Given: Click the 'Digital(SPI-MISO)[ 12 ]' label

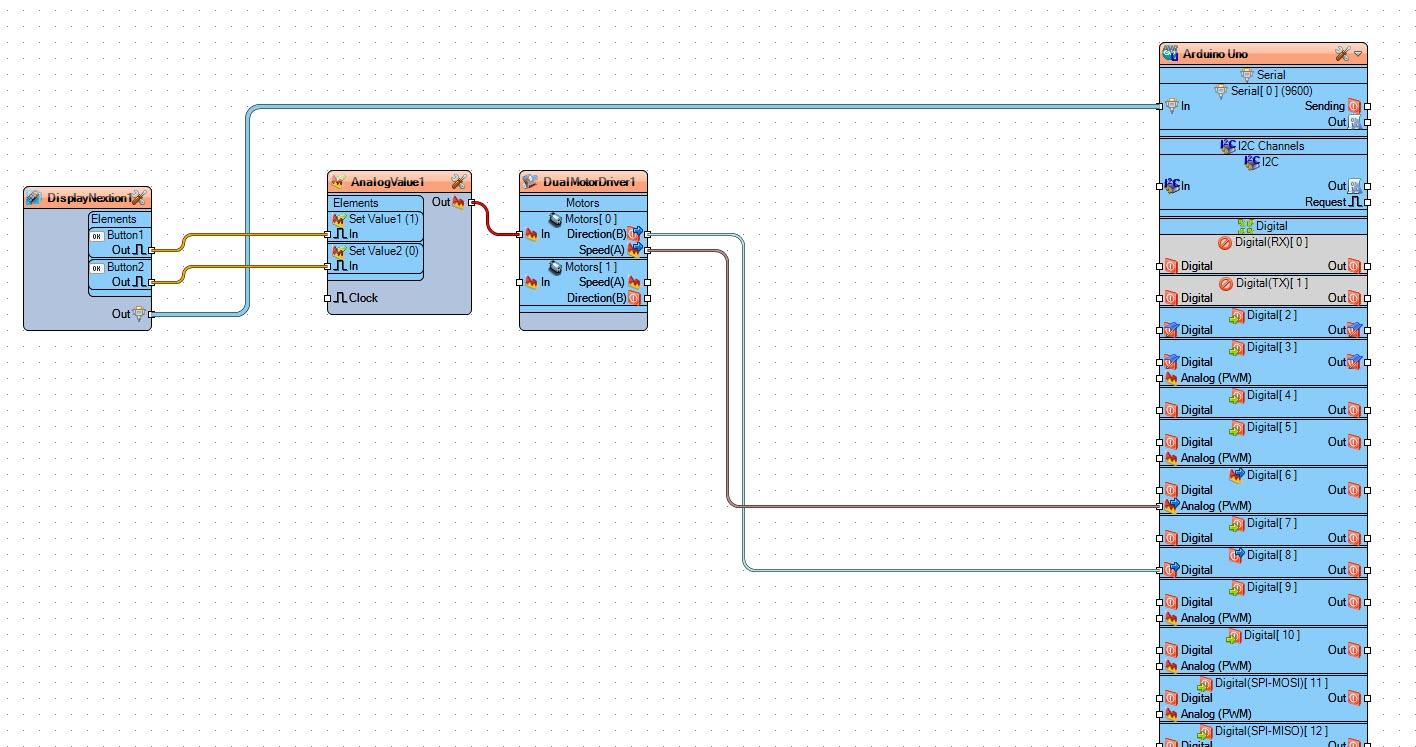Looking at the screenshot, I should click(x=1271, y=731).
